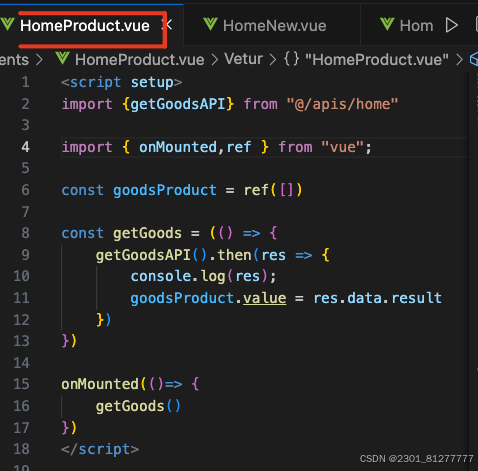Screen dimensions: 478x471
Task: Select HomeProduct.vue in the breadcrumb
Action: tap(140, 60)
